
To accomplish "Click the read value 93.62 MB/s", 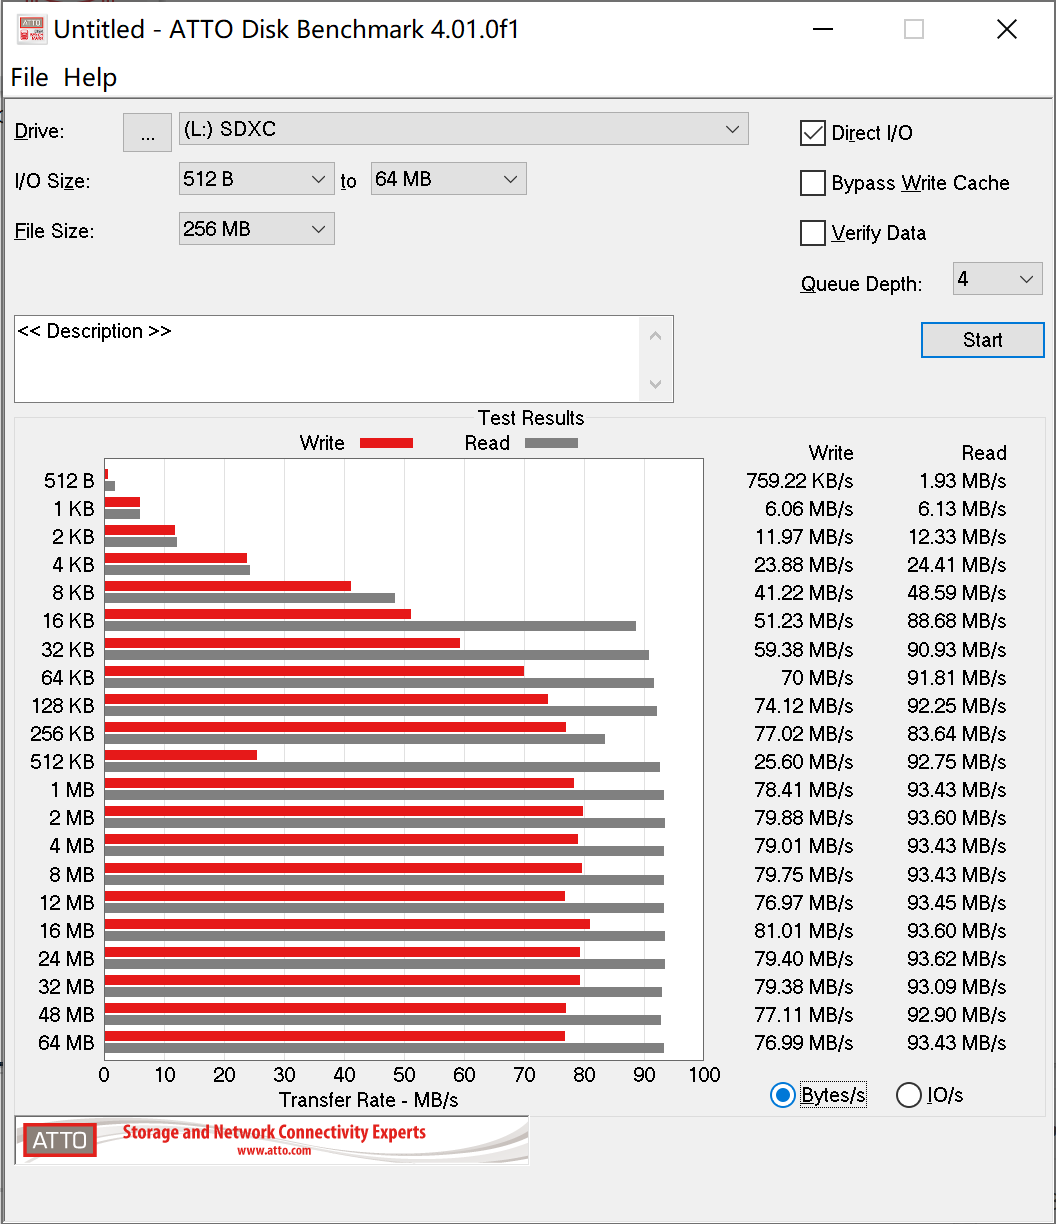I will 957,959.
